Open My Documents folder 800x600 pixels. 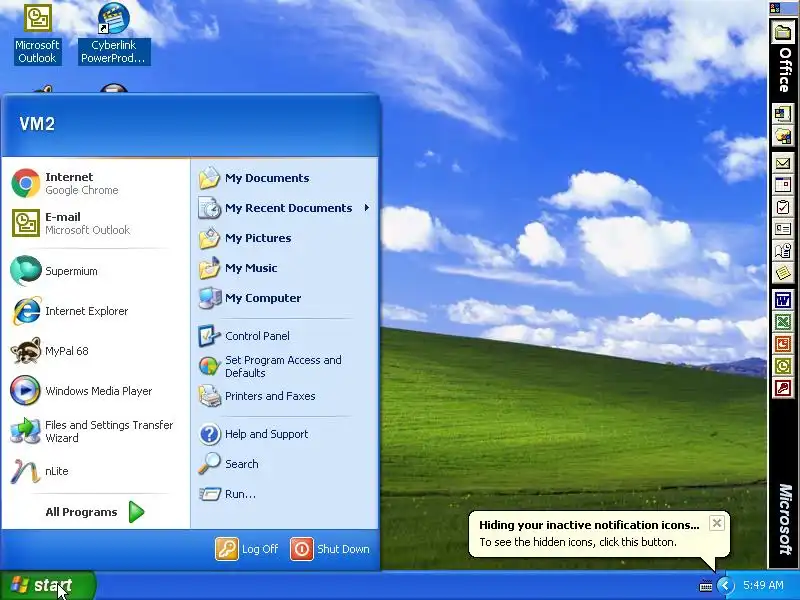tap(285, 178)
